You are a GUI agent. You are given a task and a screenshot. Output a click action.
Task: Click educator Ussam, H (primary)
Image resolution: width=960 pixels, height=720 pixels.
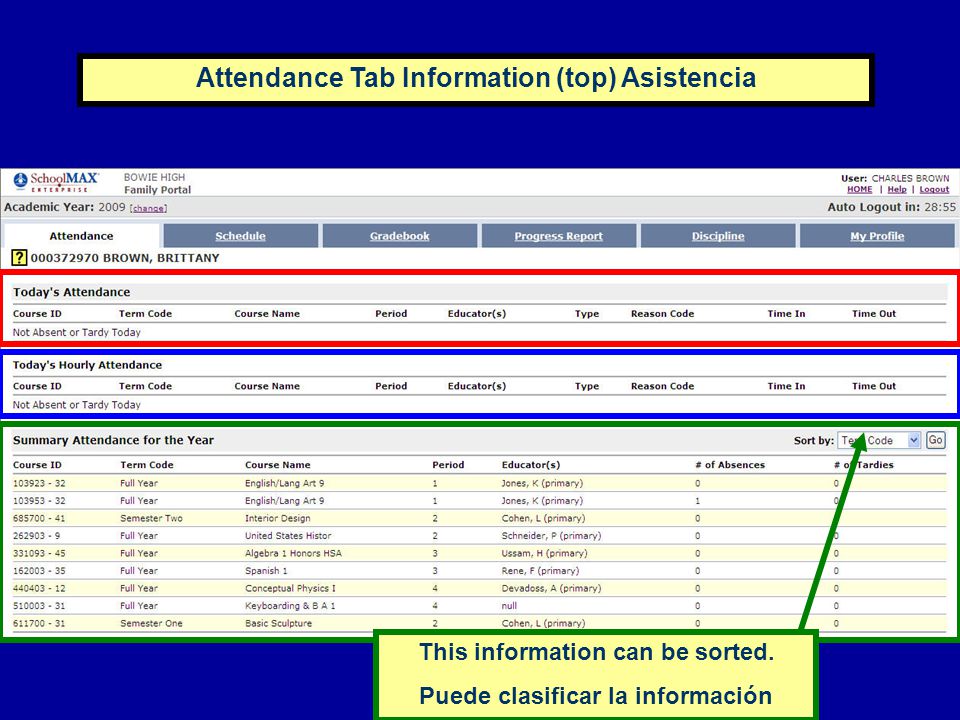544,553
